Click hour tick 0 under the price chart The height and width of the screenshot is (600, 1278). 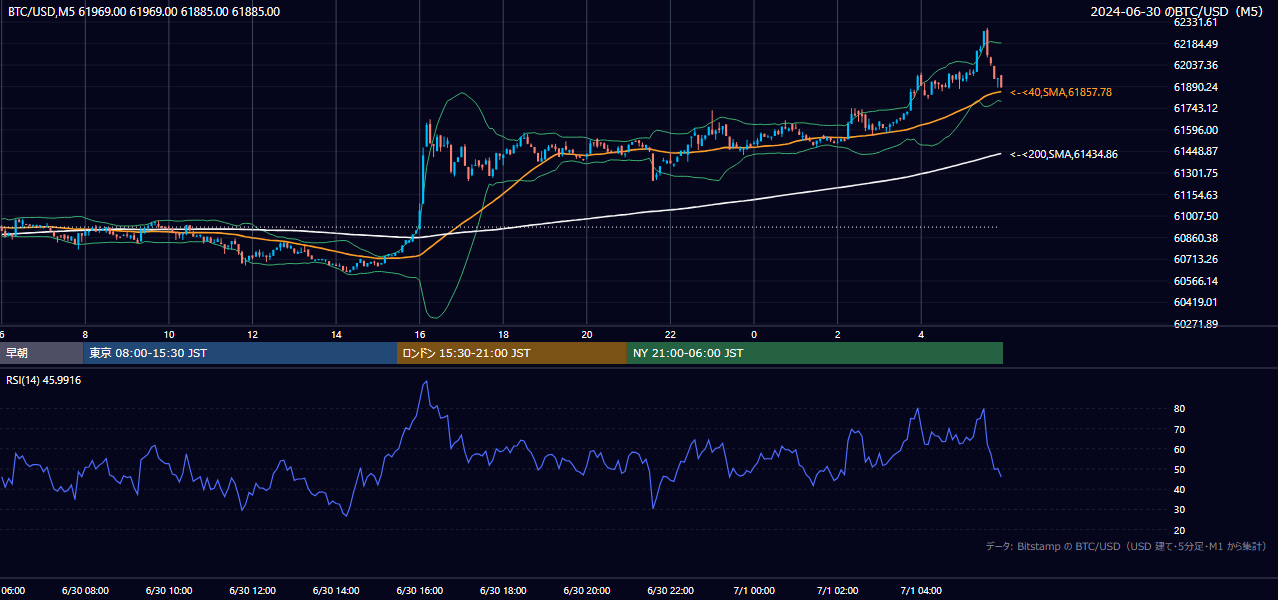pos(754,334)
